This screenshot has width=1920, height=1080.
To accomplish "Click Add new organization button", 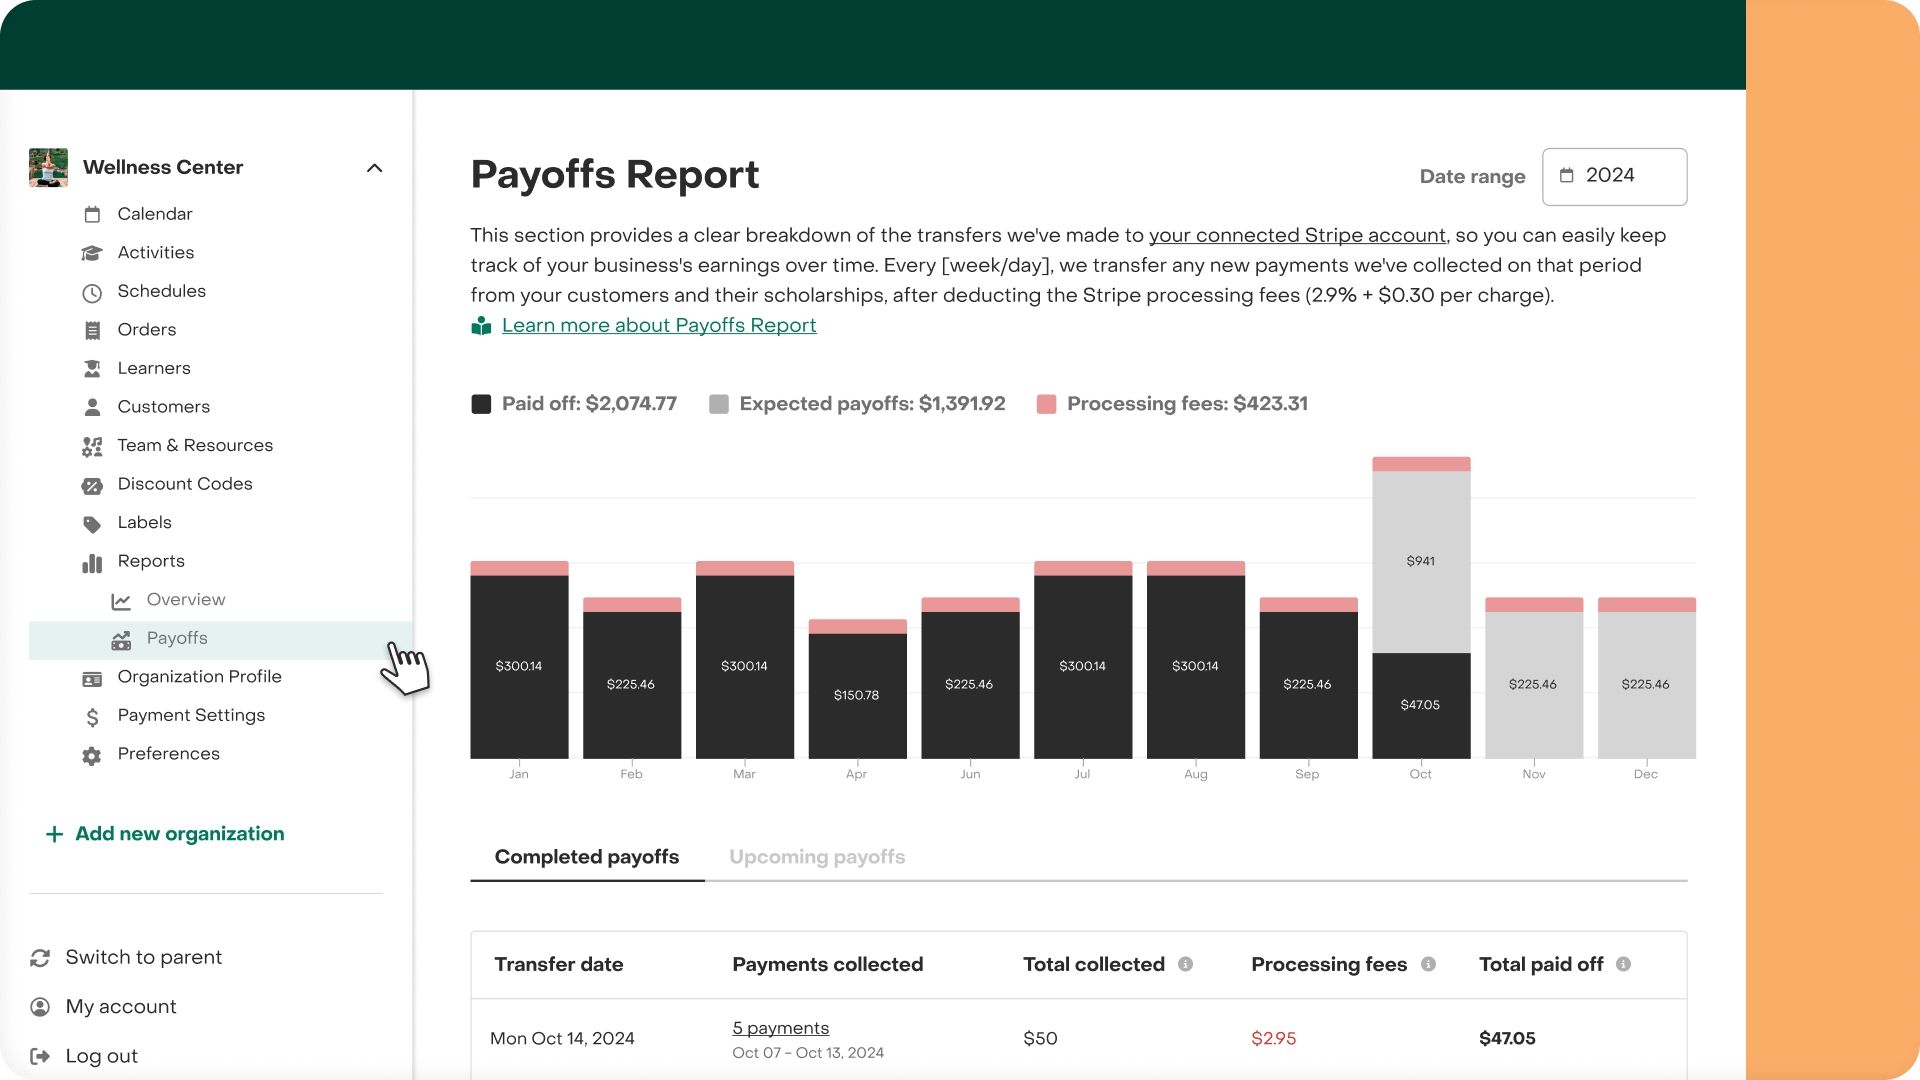I will click(x=166, y=834).
